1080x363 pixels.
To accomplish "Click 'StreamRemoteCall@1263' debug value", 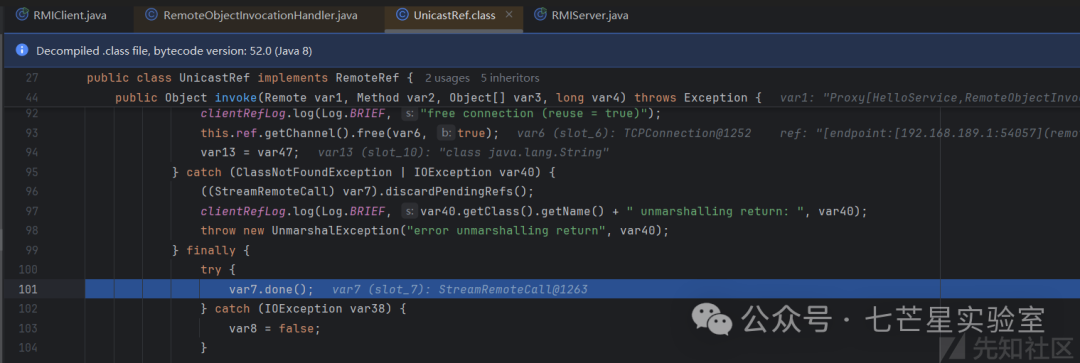I will click(x=512, y=289).
